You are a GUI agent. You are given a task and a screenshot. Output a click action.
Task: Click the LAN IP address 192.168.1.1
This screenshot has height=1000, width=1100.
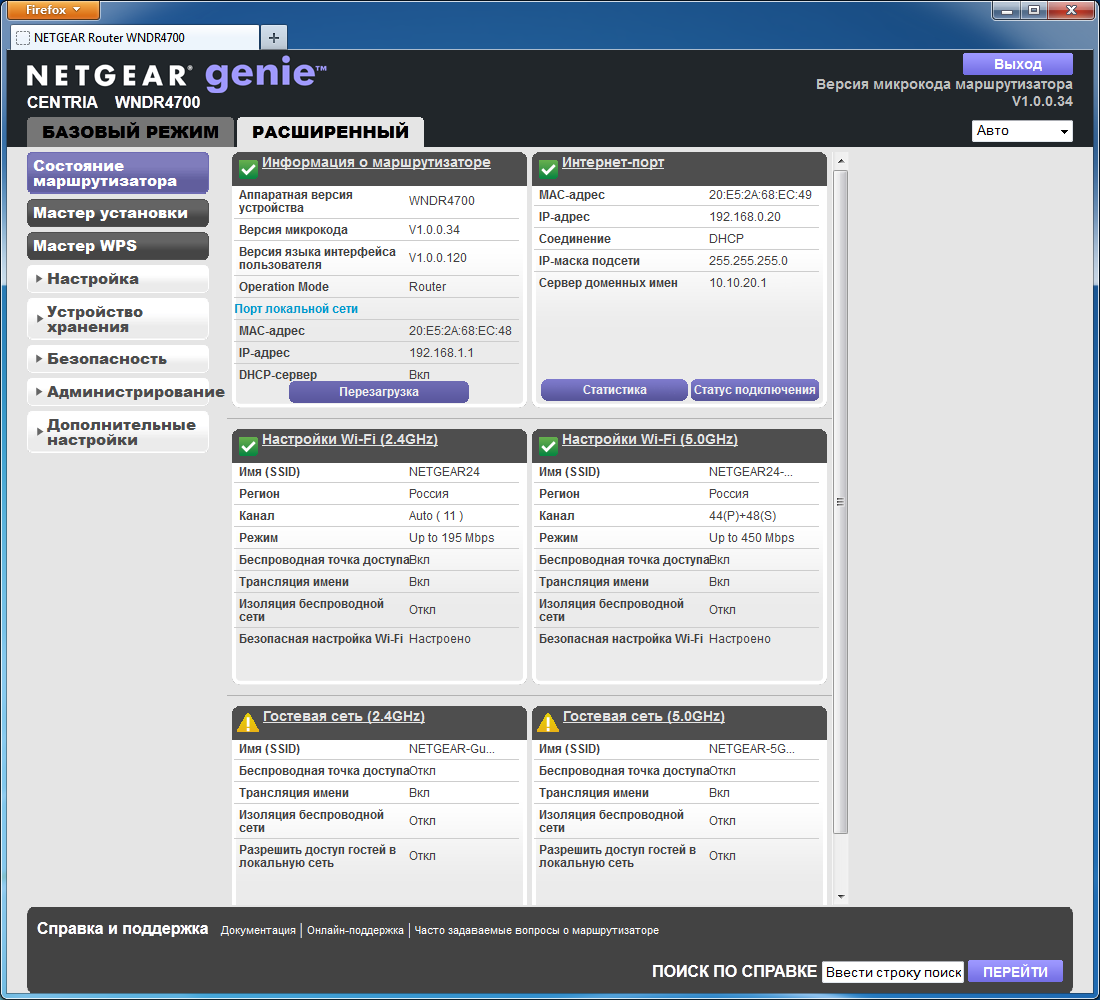pos(441,352)
